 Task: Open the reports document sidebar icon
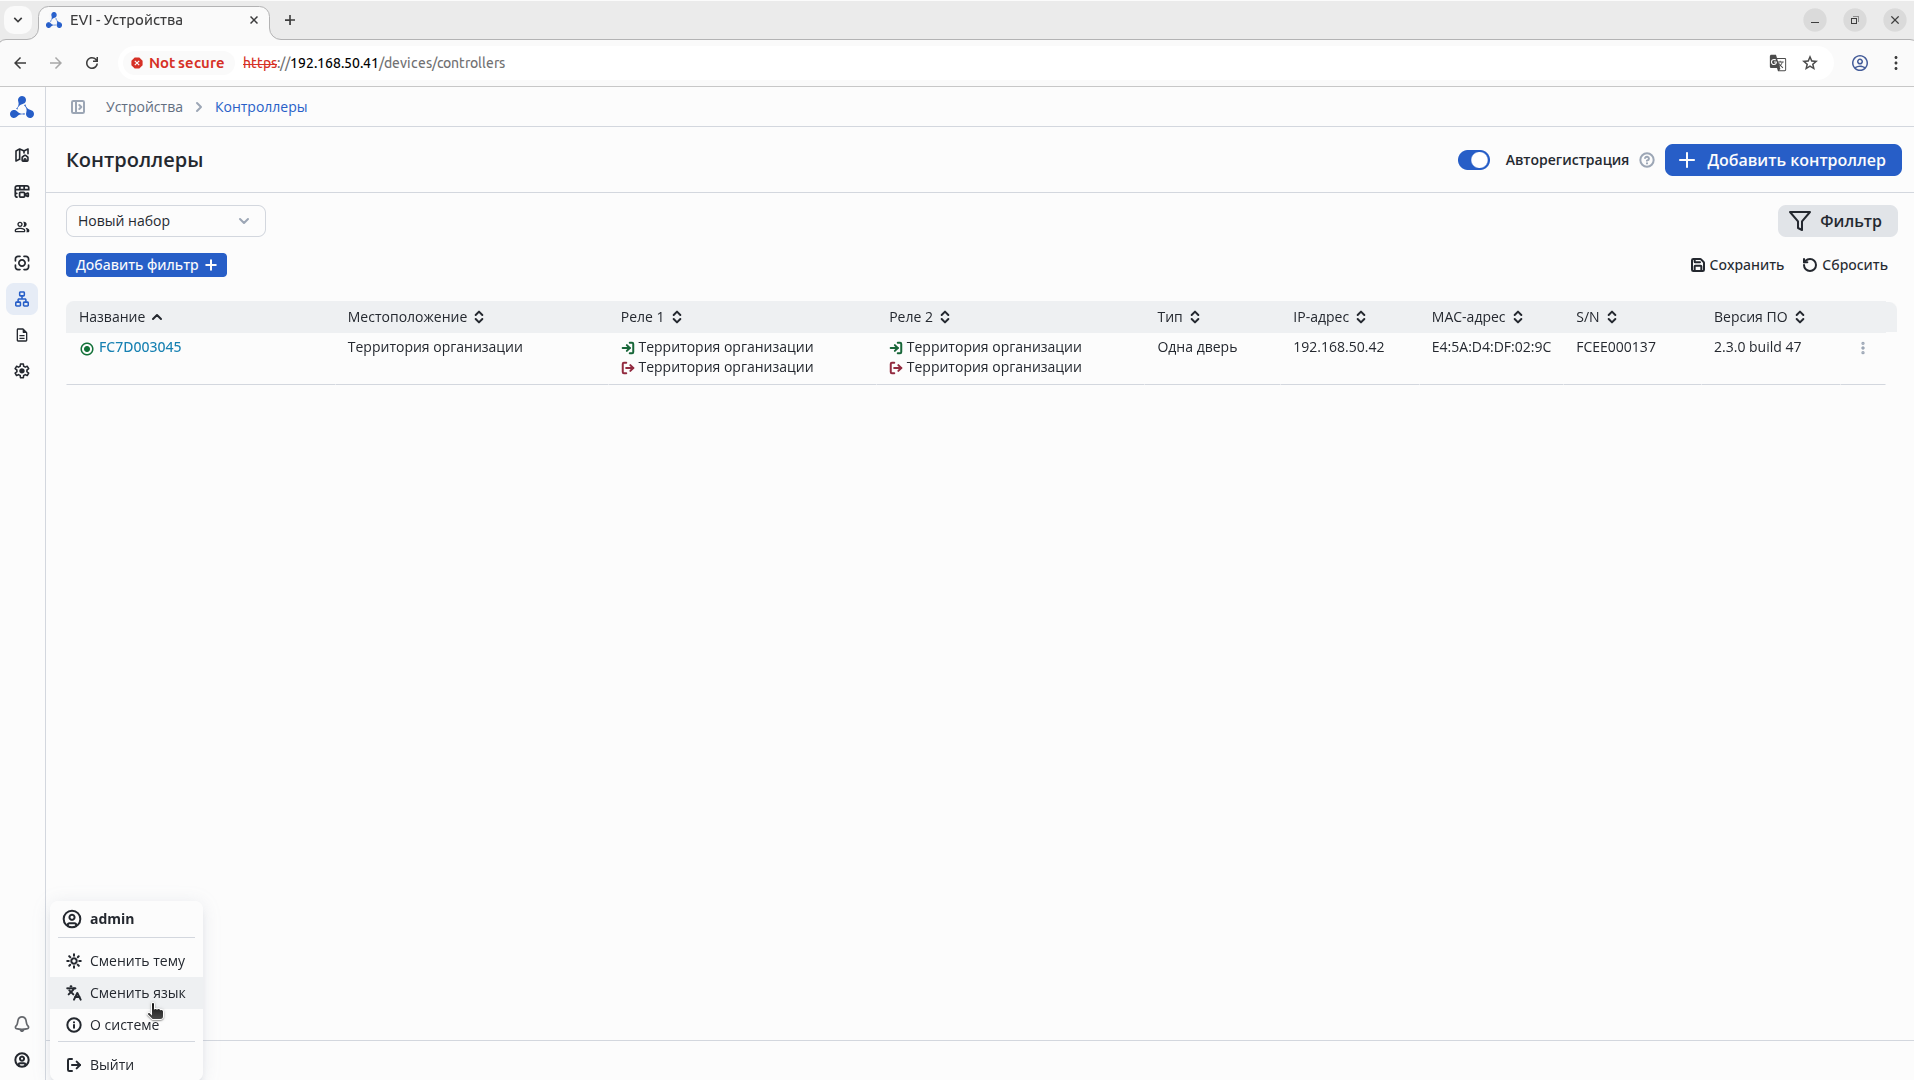tap(22, 335)
